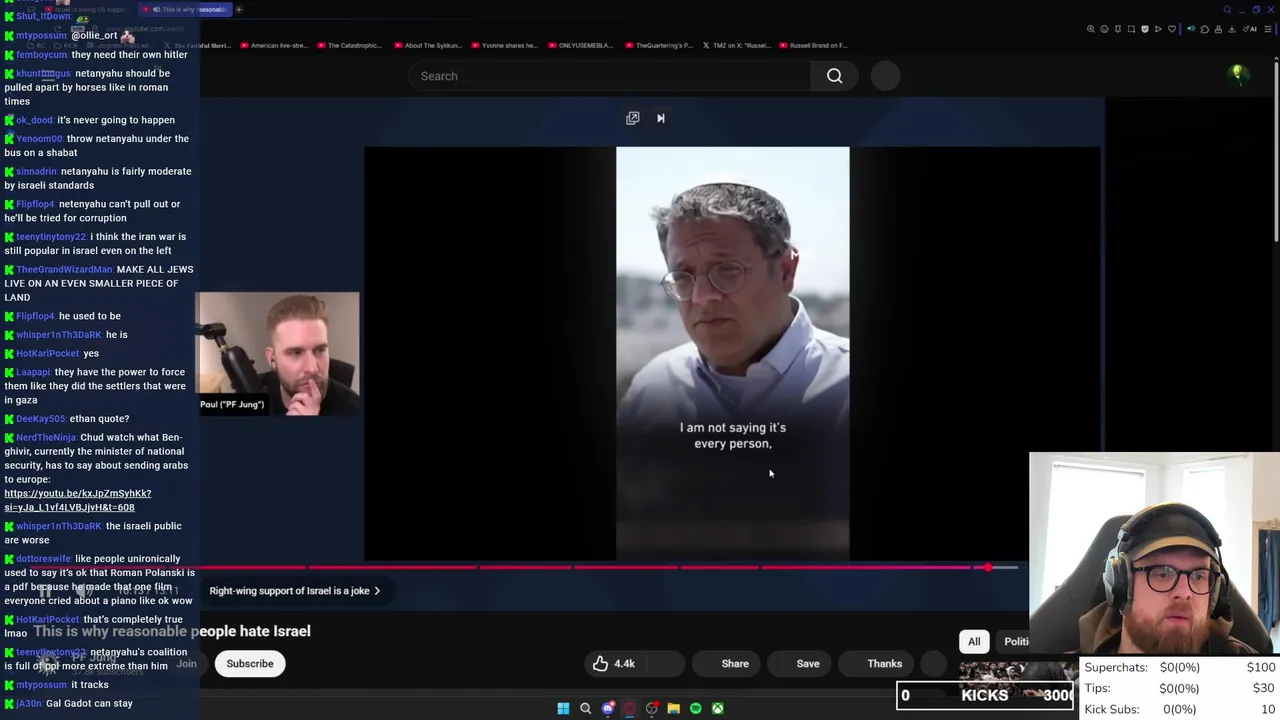Subscribe to the channel
The width and height of the screenshot is (1280, 720).
point(250,663)
